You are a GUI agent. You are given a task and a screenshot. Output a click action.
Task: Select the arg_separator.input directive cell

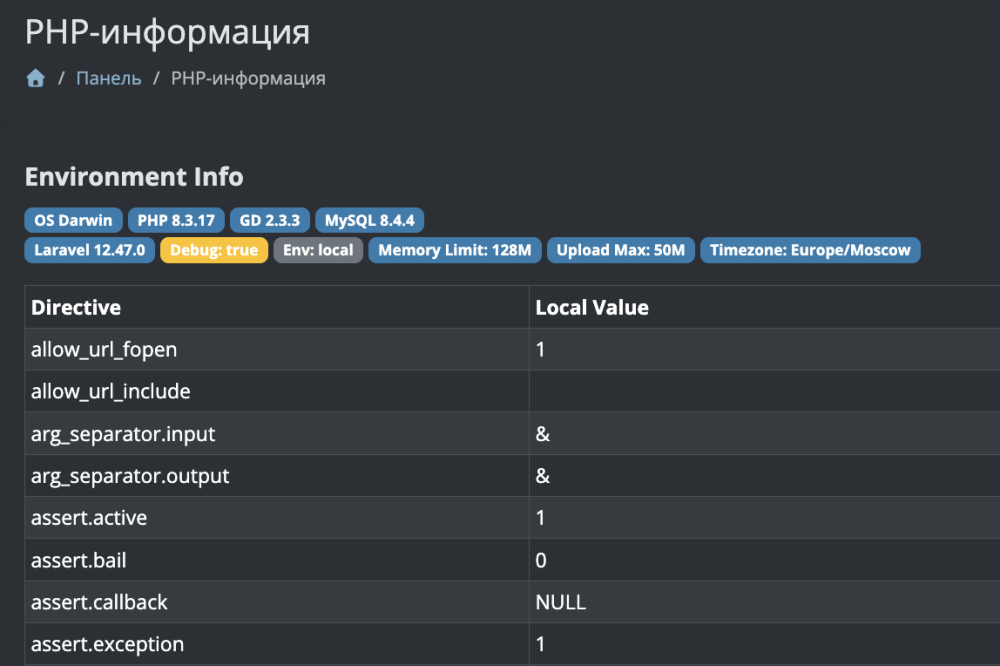(123, 434)
